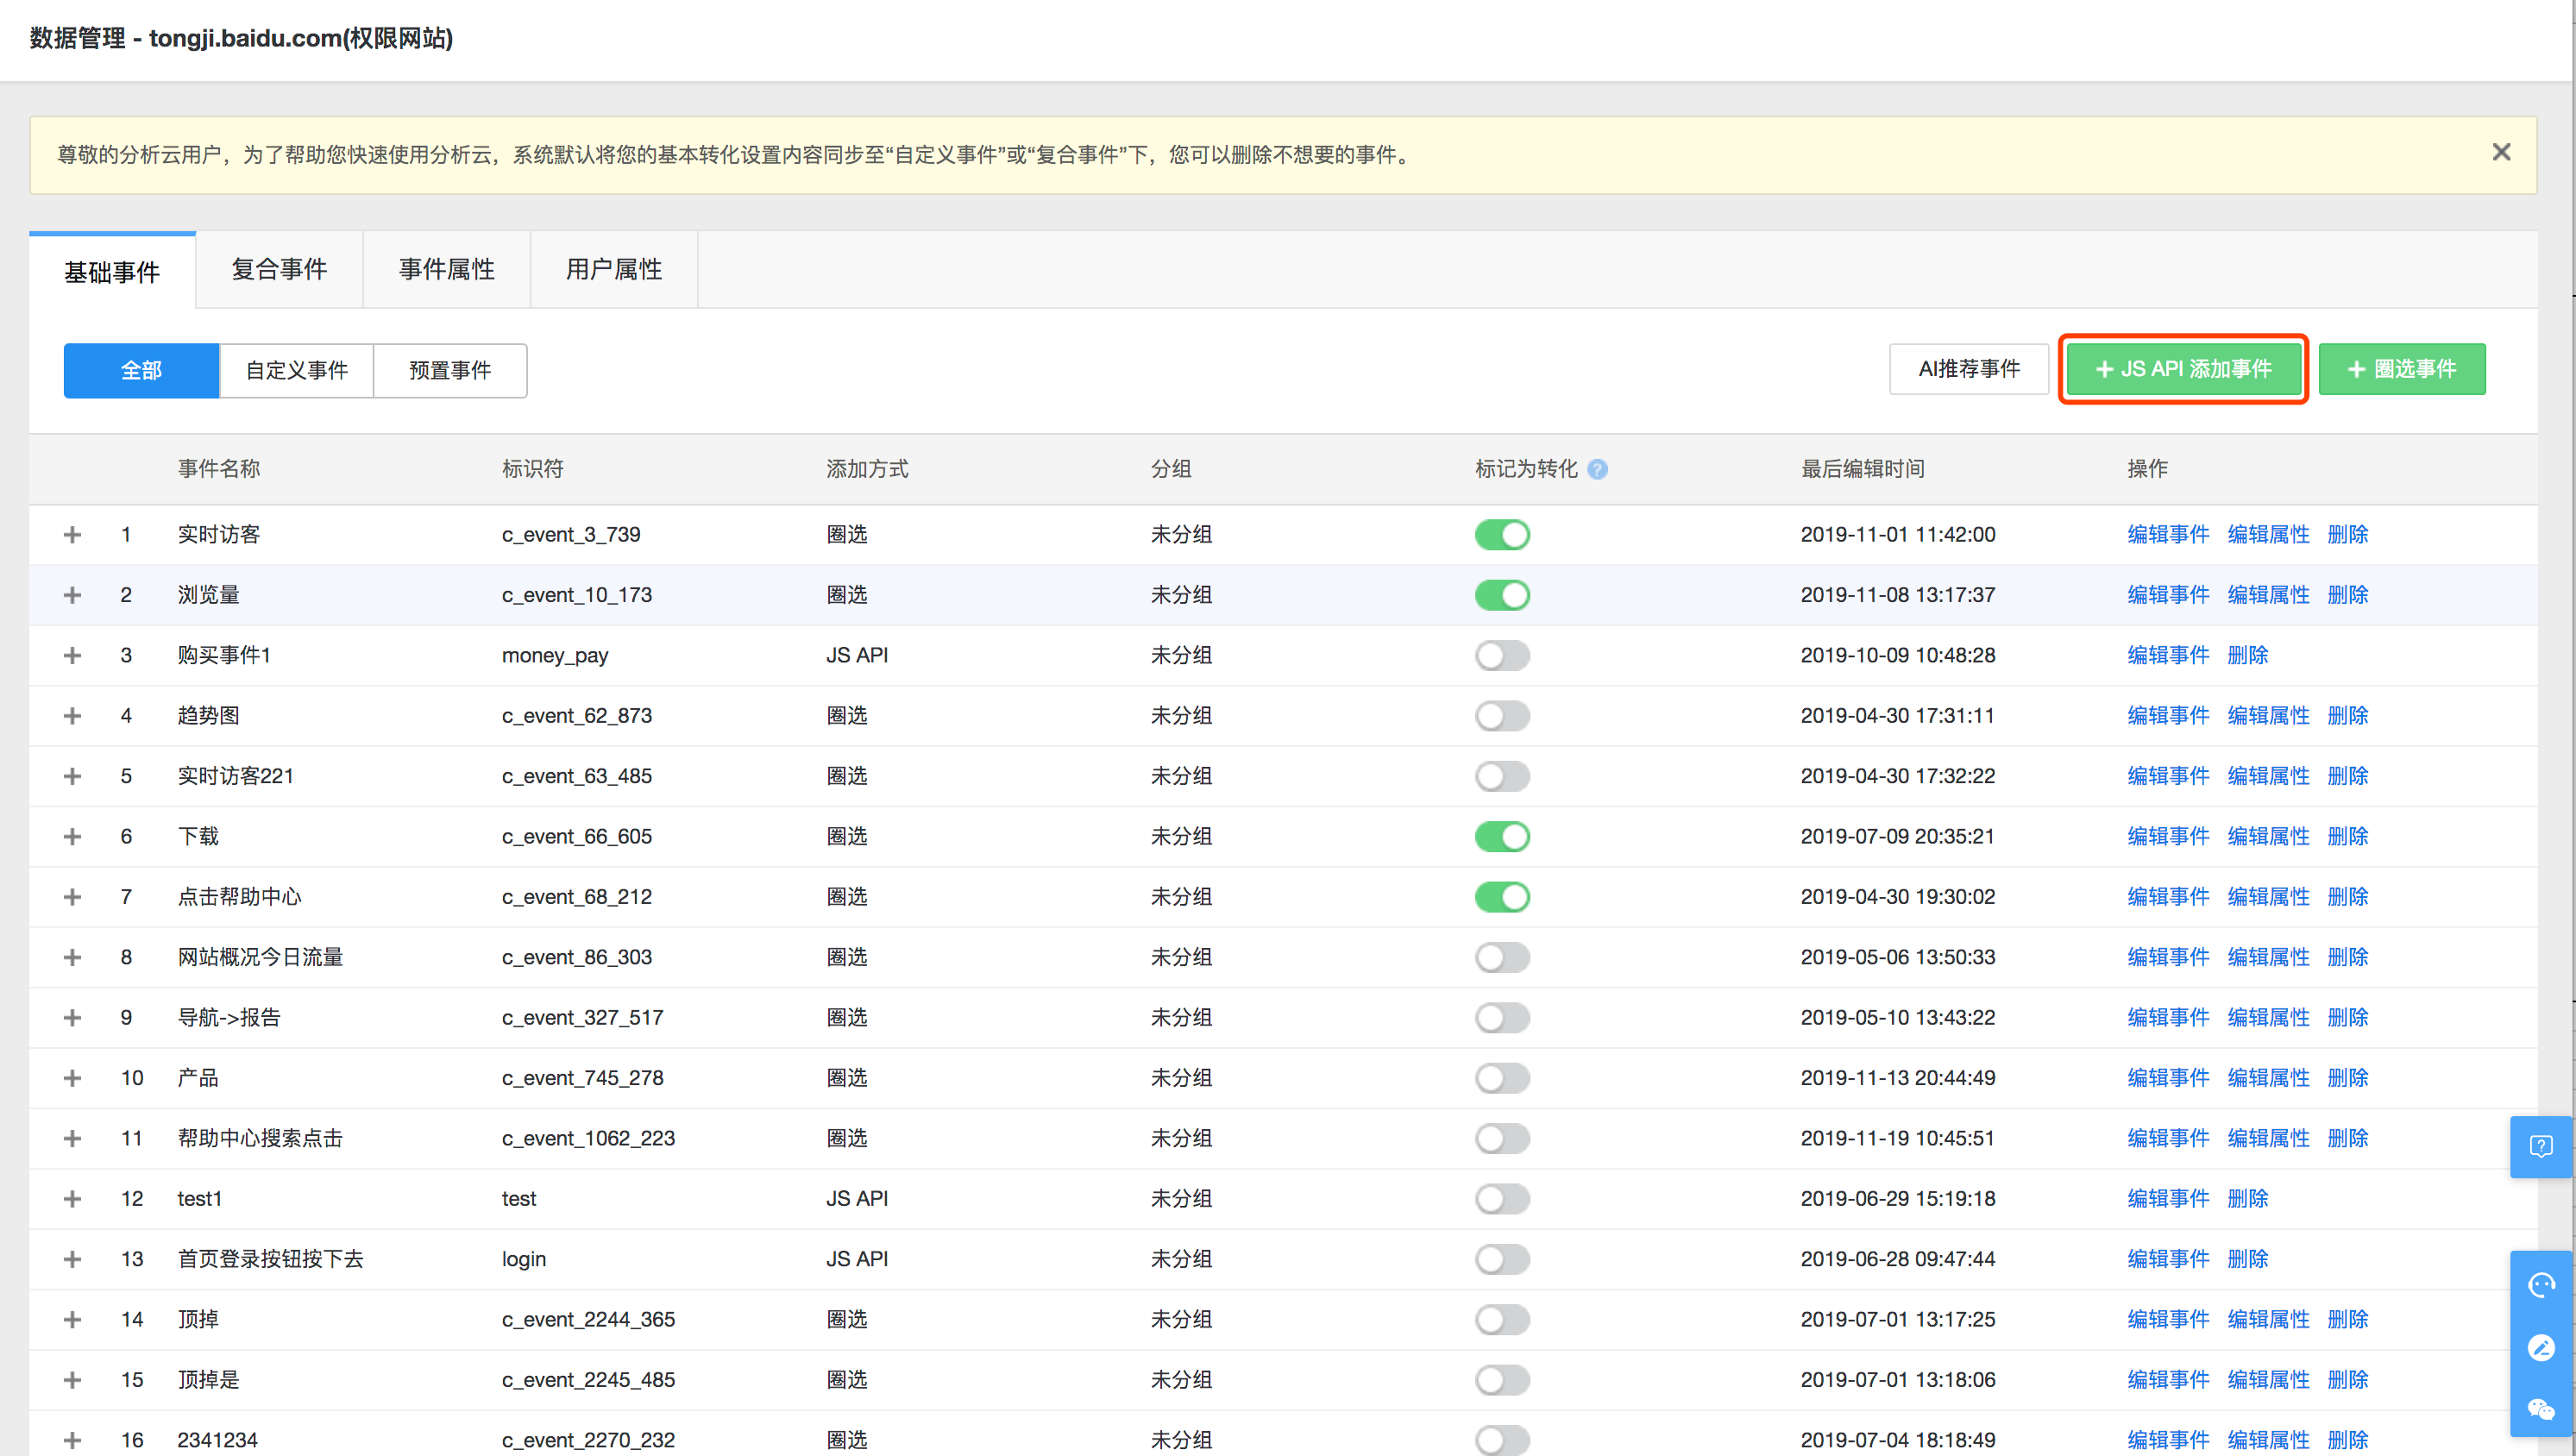Expand row 14 顶掉

(x=72, y=1319)
